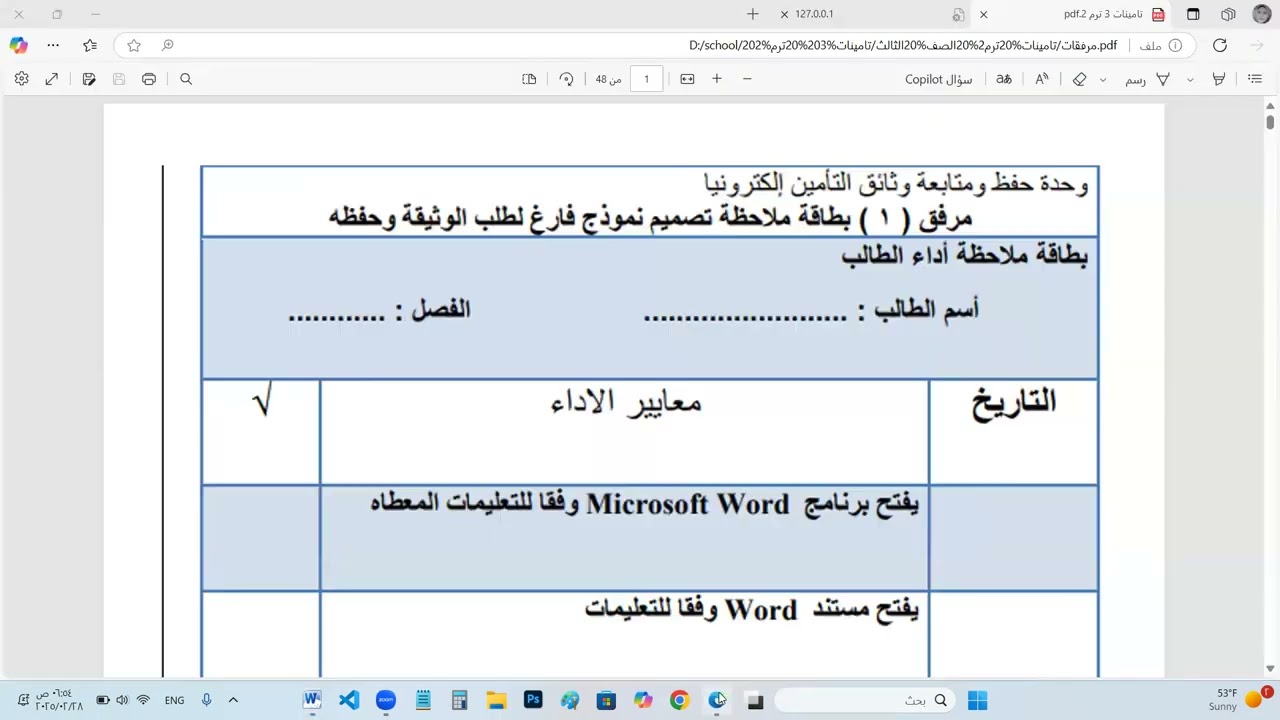Open Visual Studio Code from taskbar

point(349,700)
